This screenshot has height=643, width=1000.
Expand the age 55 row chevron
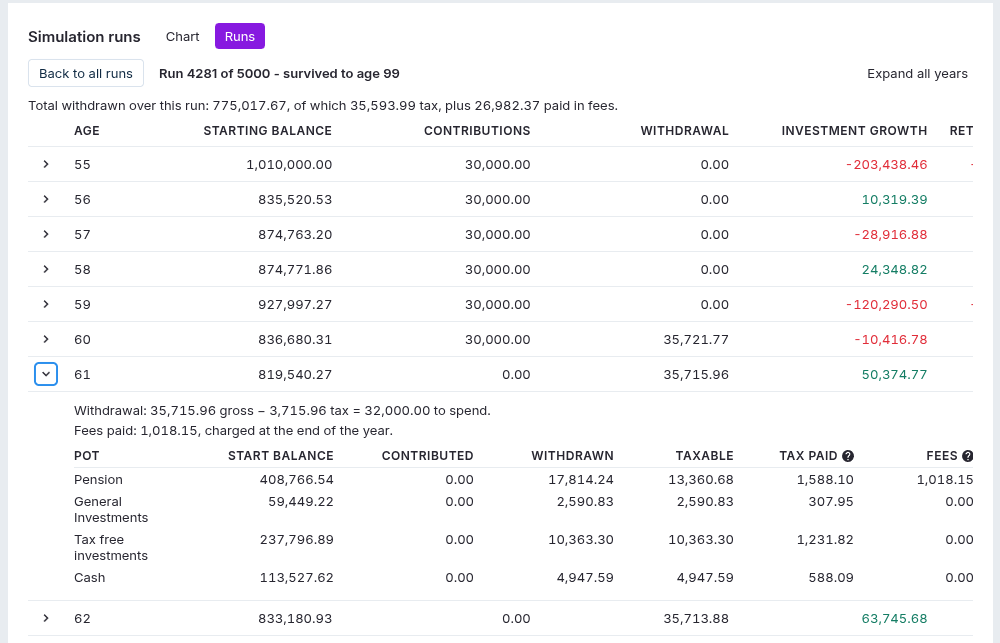coord(46,165)
